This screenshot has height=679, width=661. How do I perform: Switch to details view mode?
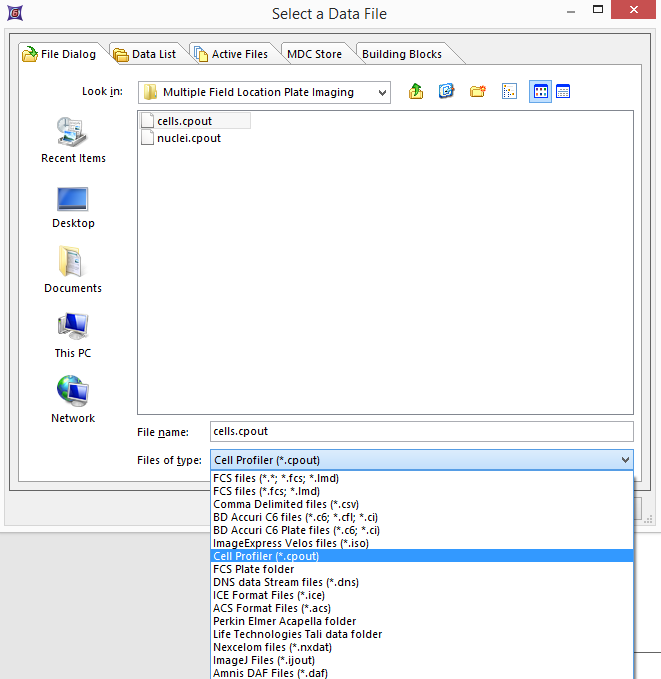(563, 92)
